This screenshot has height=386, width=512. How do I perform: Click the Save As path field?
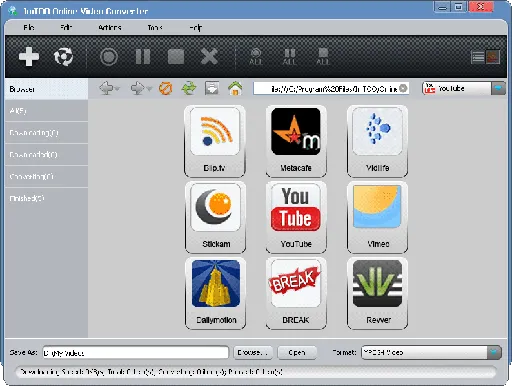[x=135, y=352]
